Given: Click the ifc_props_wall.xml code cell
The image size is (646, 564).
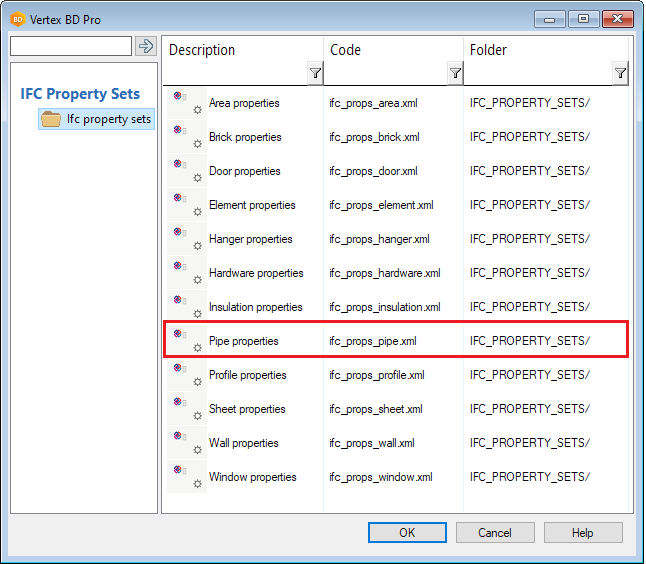Looking at the screenshot, I should click(x=372, y=443).
